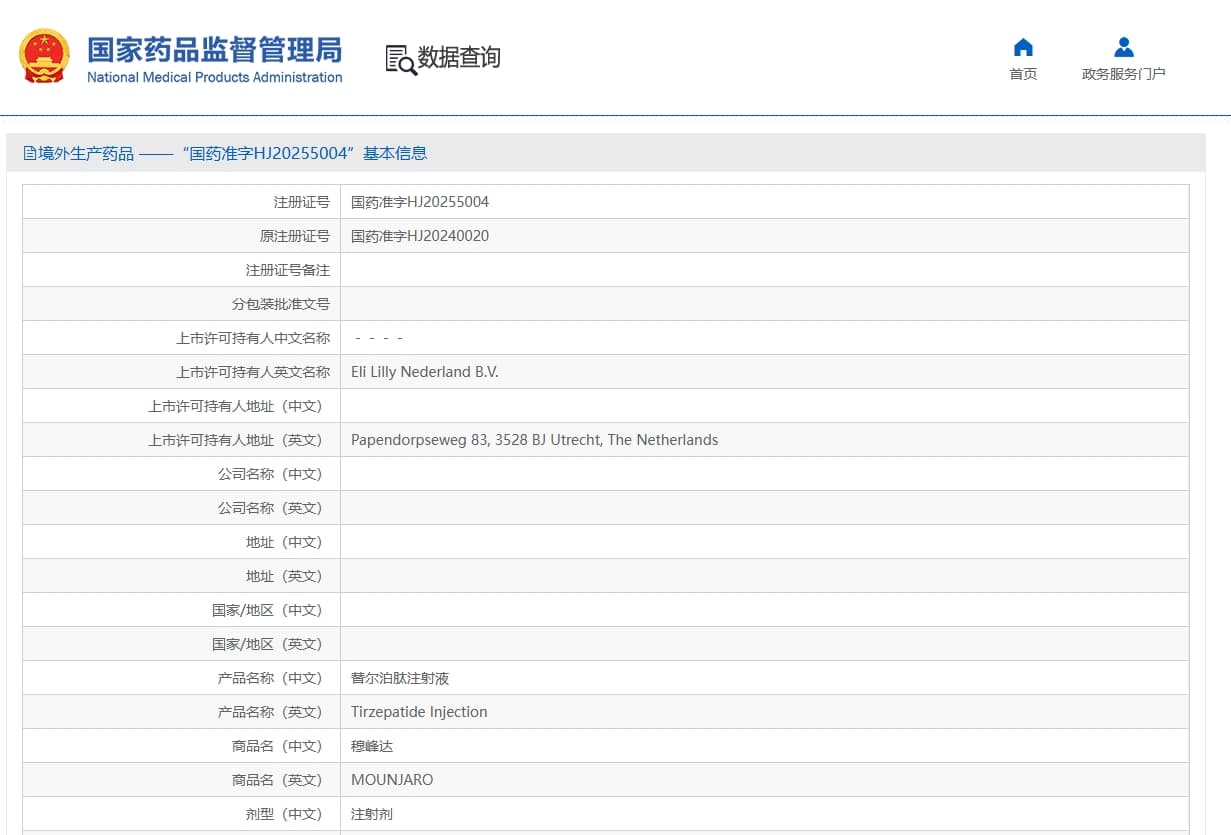Click the 公司名称（中文） label
Viewport: 1231px width, 835px height.
pyautogui.click(x=270, y=474)
